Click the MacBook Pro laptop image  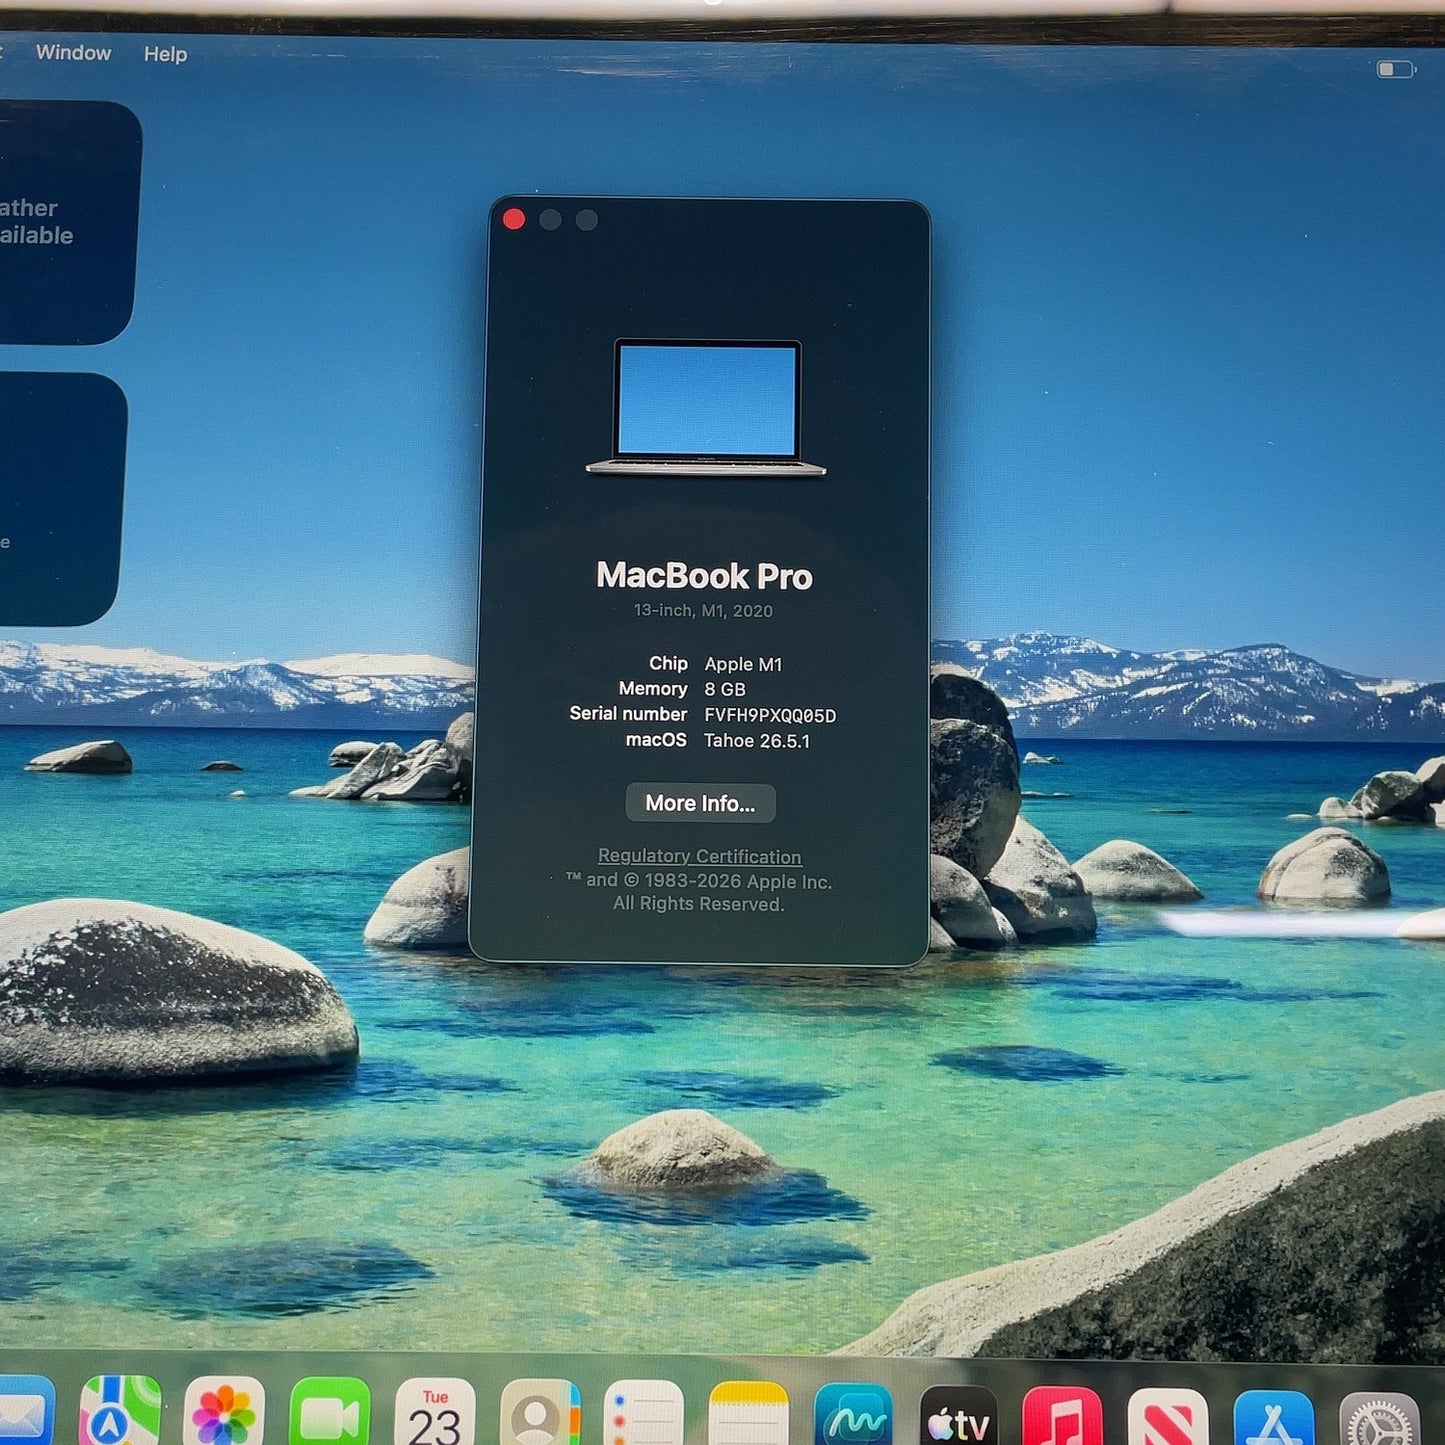[706, 408]
